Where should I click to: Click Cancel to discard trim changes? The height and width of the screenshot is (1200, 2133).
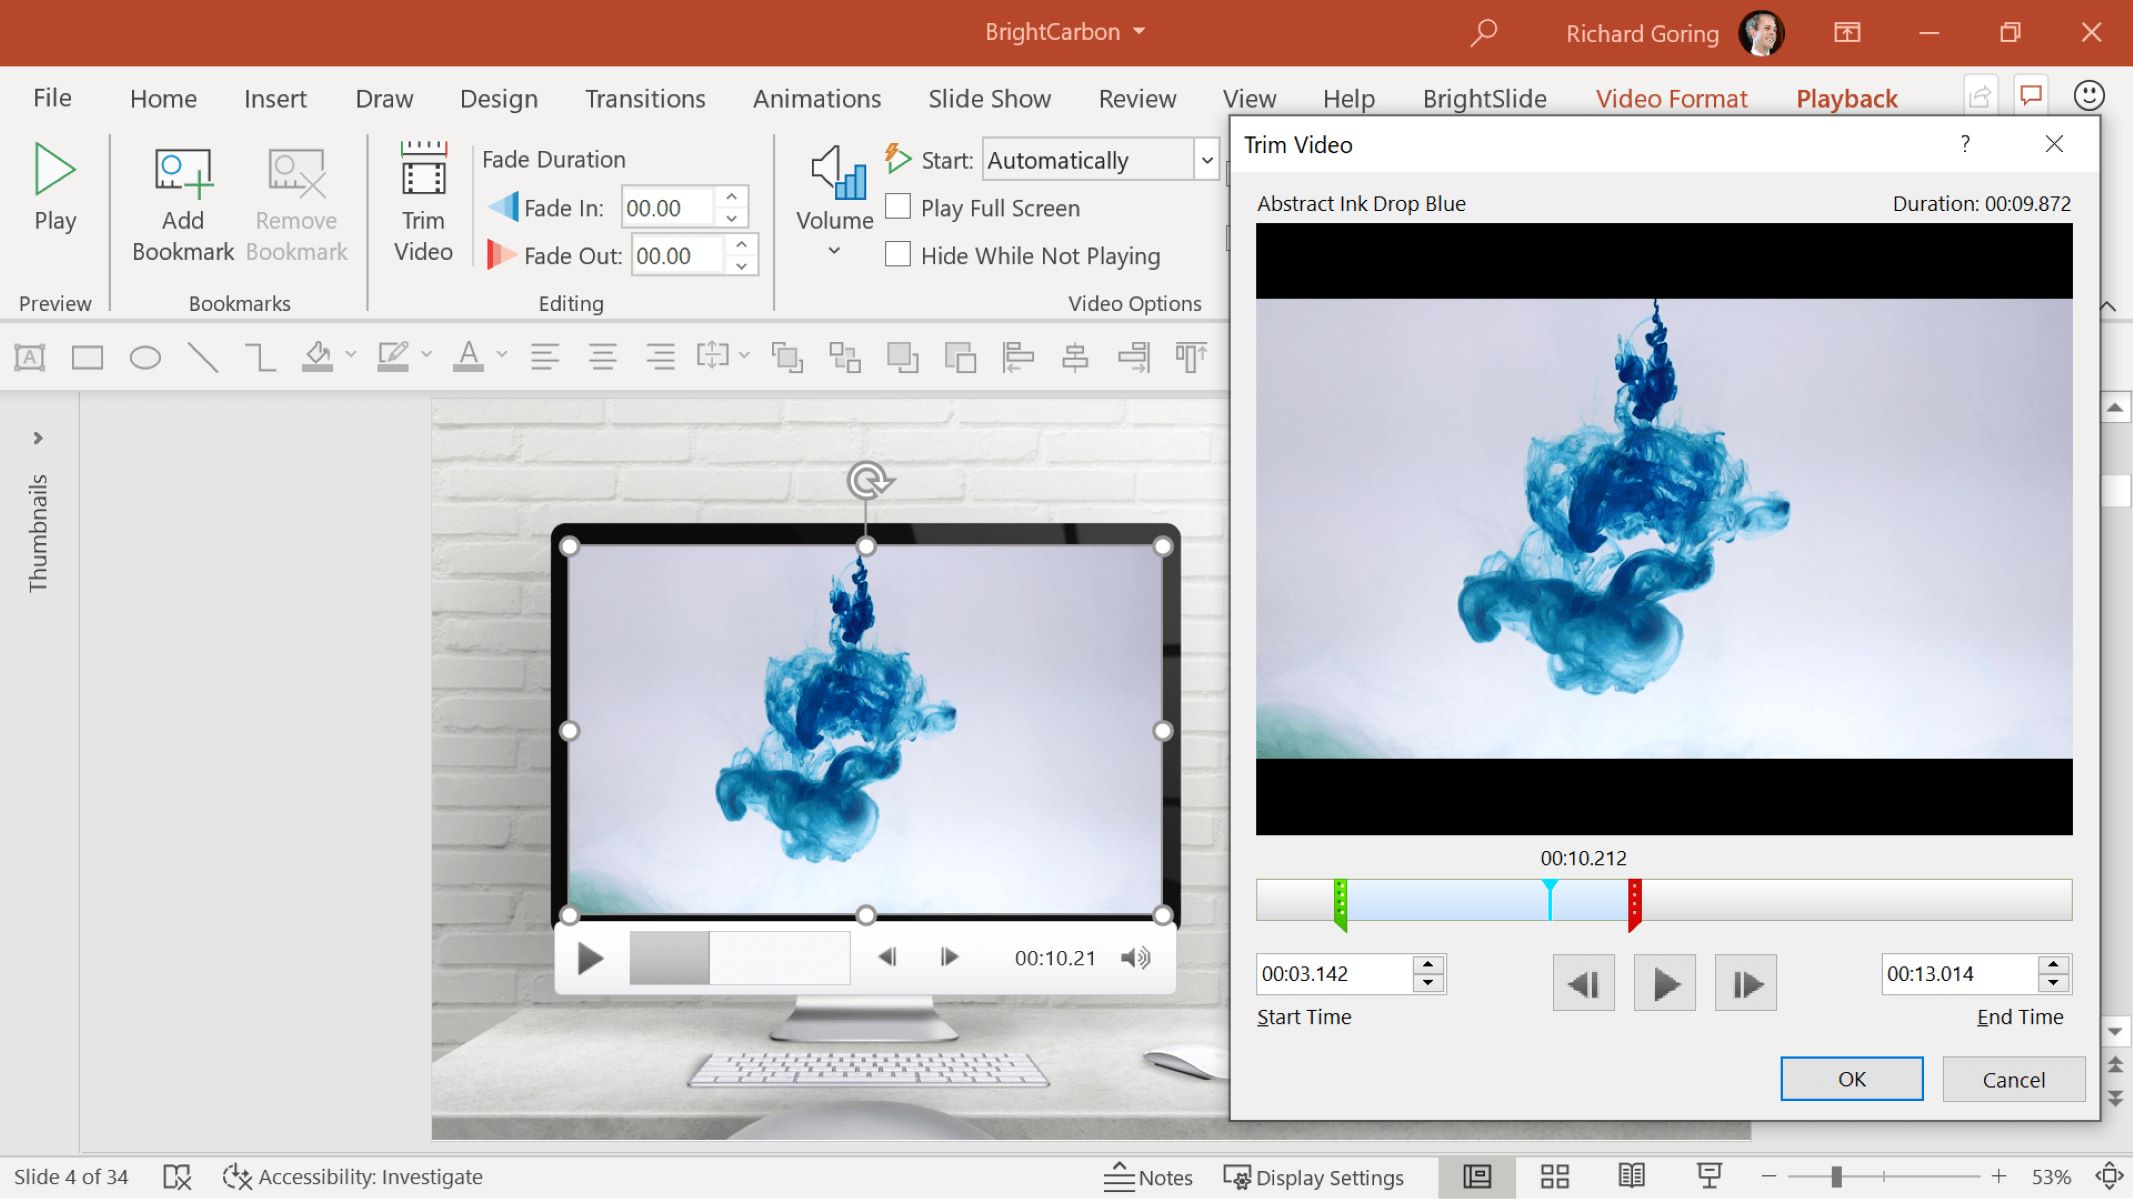(x=2013, y=1078)
